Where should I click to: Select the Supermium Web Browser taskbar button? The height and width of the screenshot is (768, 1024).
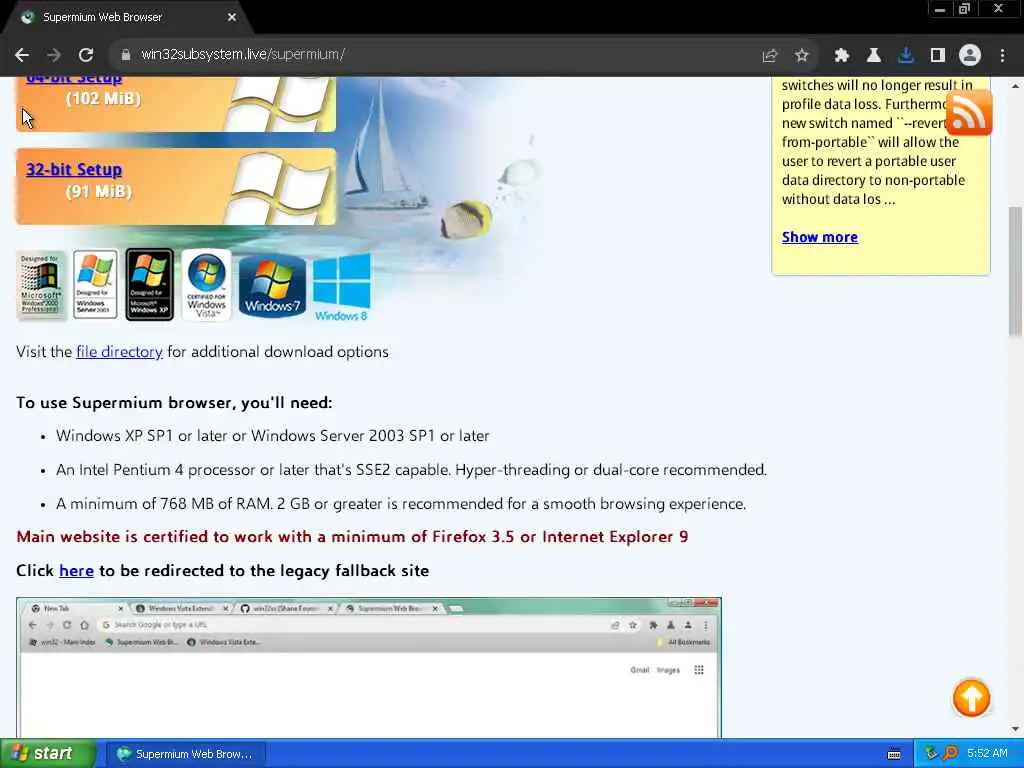(185, 754)
